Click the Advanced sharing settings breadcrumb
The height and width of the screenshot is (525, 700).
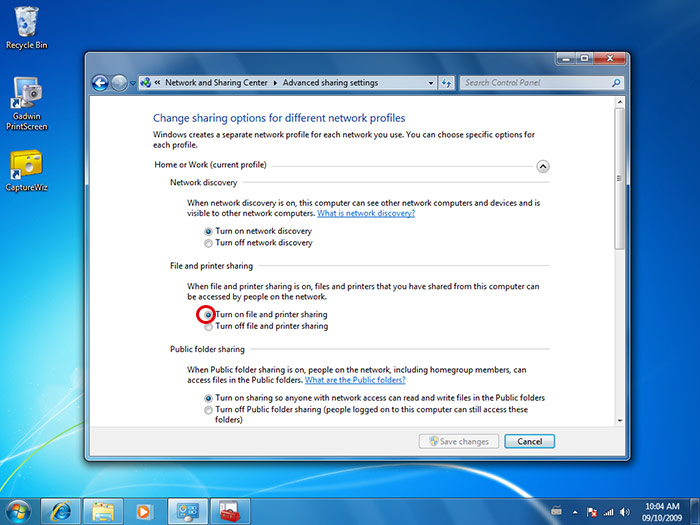[330, 83]
